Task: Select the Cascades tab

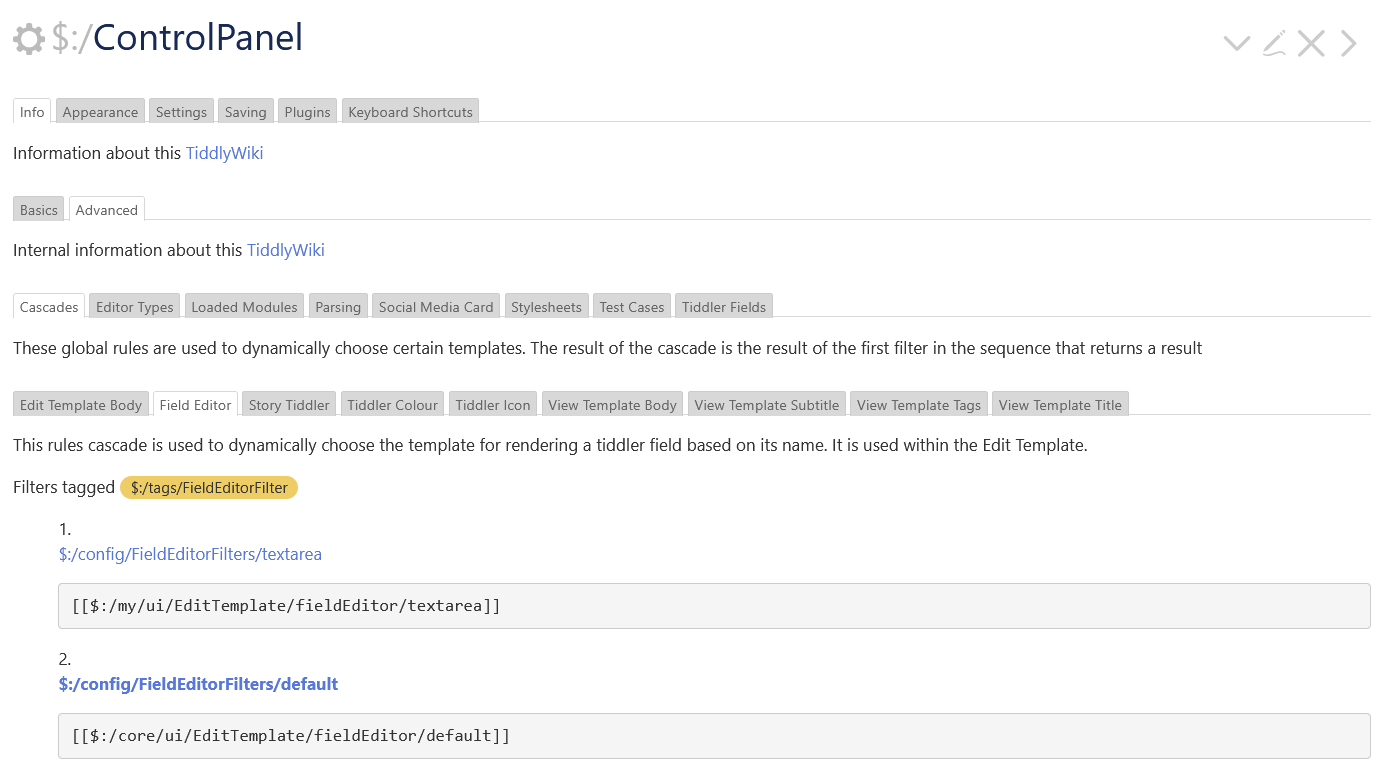Action: pos(49,306)
